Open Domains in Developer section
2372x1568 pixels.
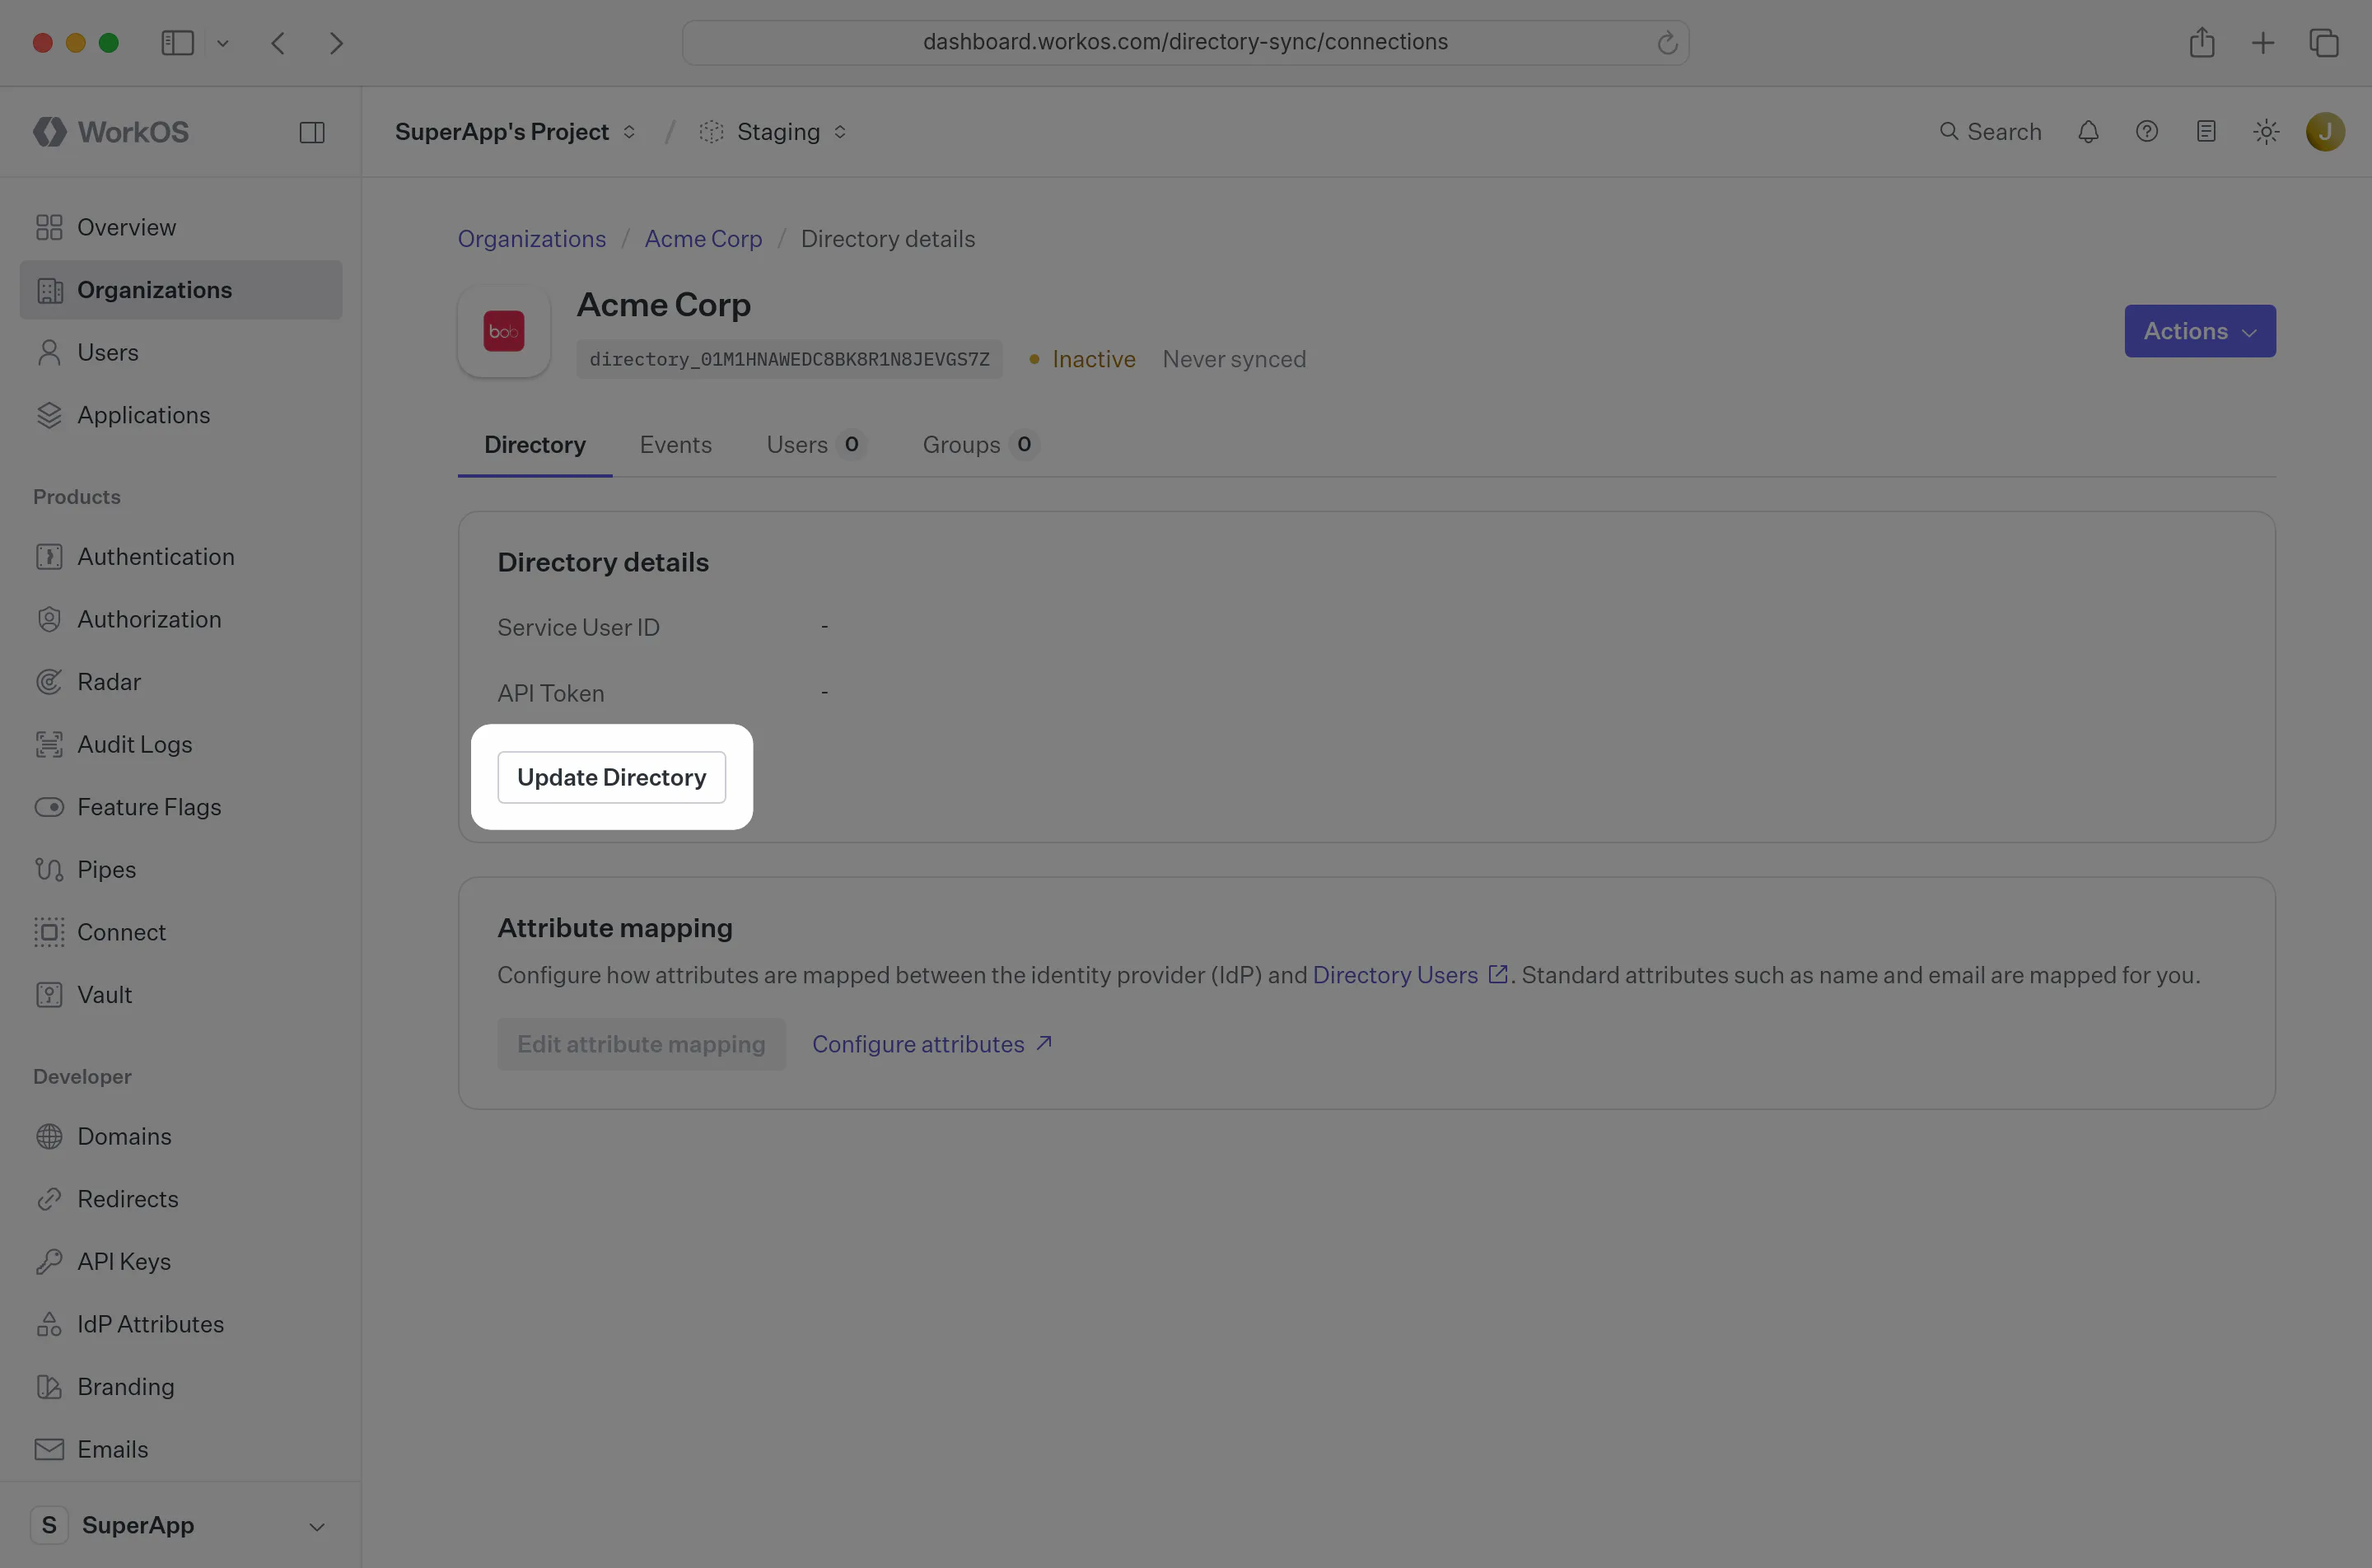[x=181, y=1136]
